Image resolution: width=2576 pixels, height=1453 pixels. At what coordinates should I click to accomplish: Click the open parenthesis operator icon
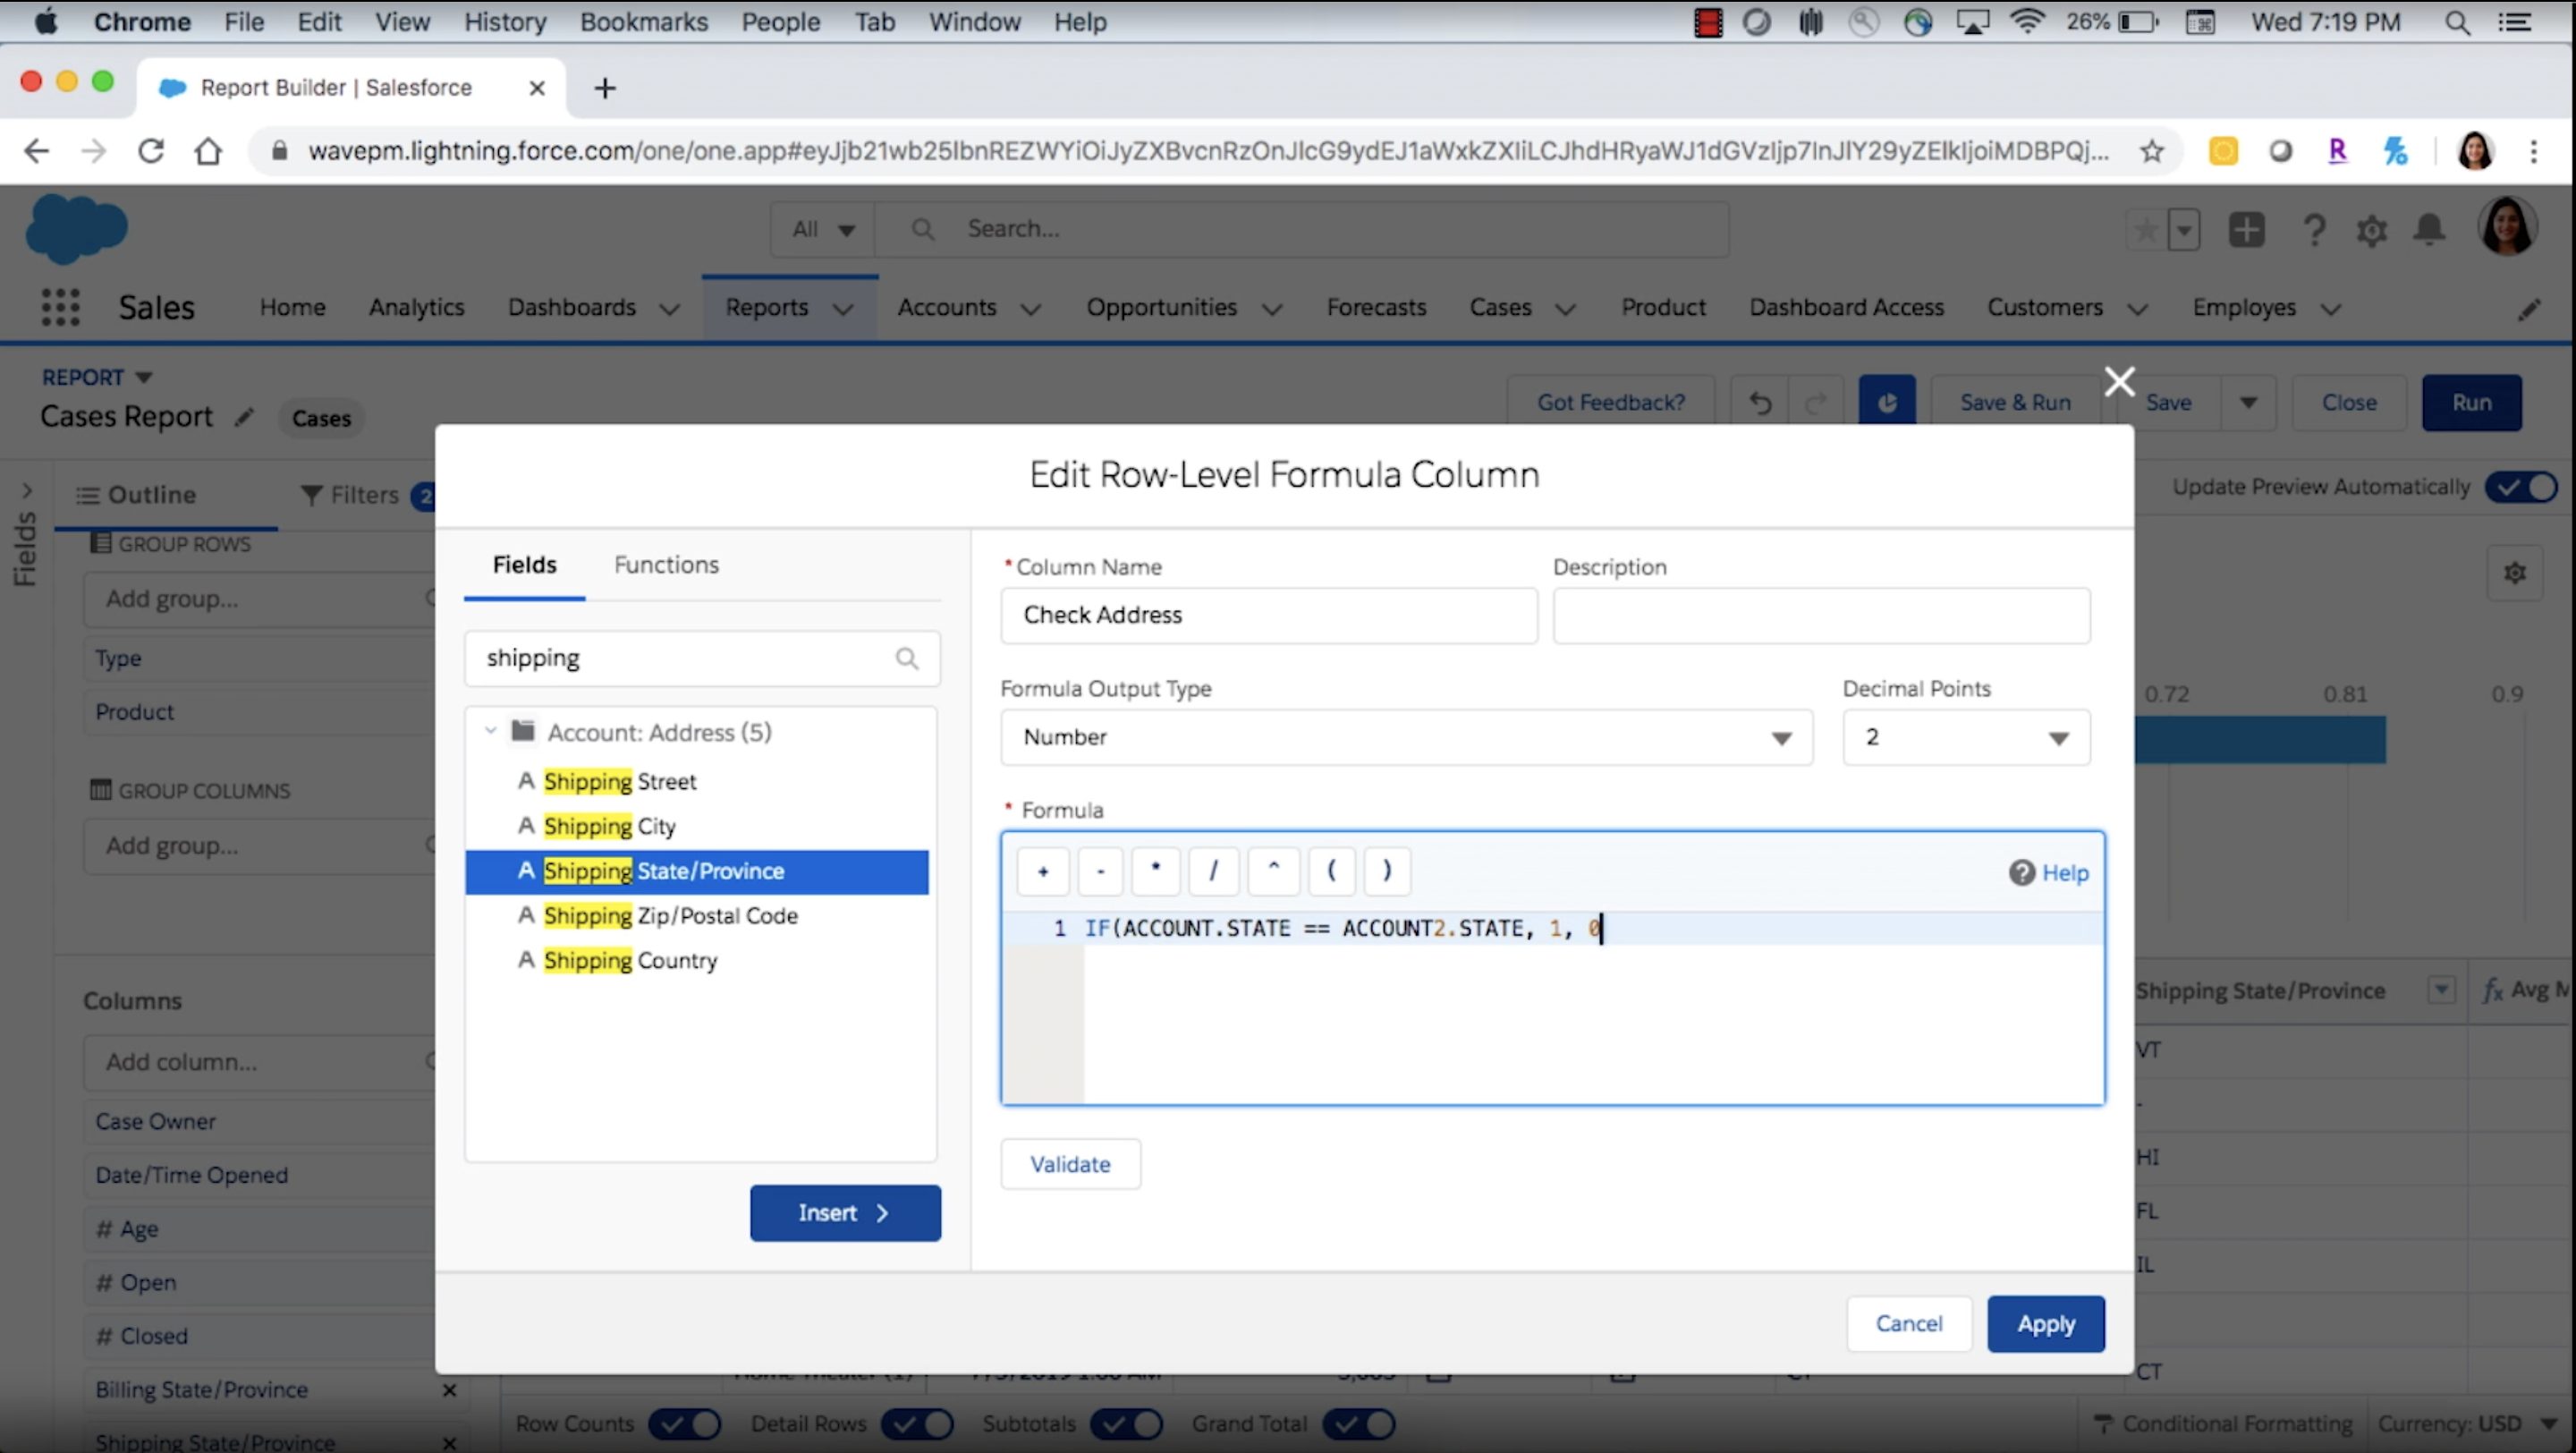[x=1330, y=871]
